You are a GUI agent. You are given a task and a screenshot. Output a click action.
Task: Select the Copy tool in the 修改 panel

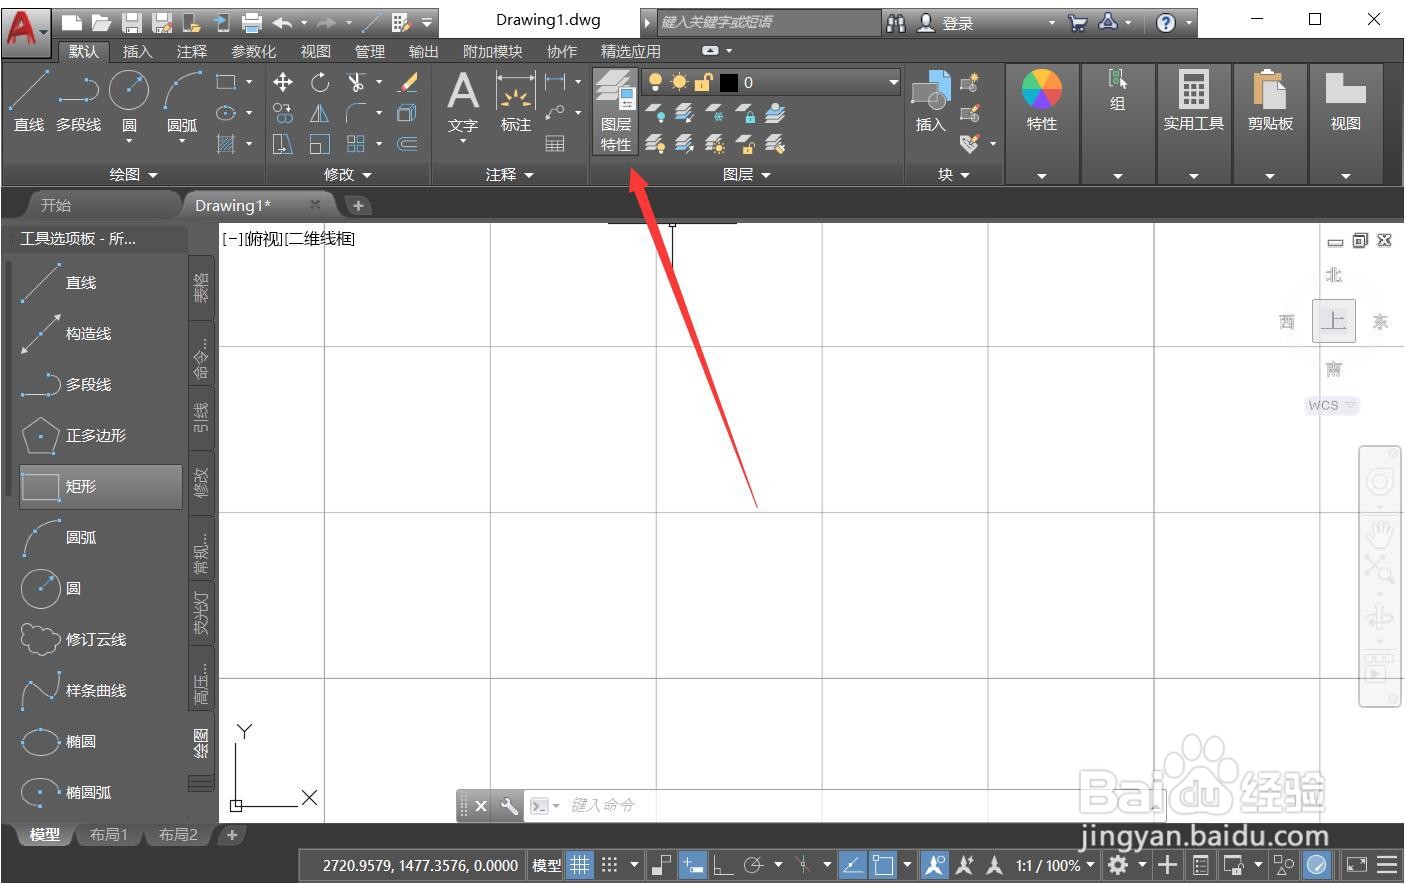pyautogui.click(x=283, y=113)
